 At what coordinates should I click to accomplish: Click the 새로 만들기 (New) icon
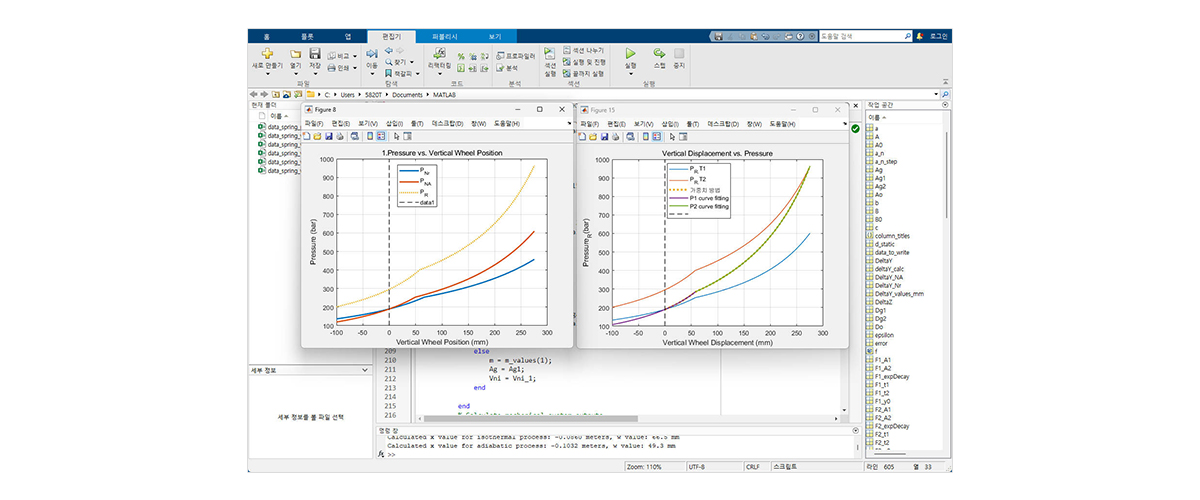click(x=266, y=54)
